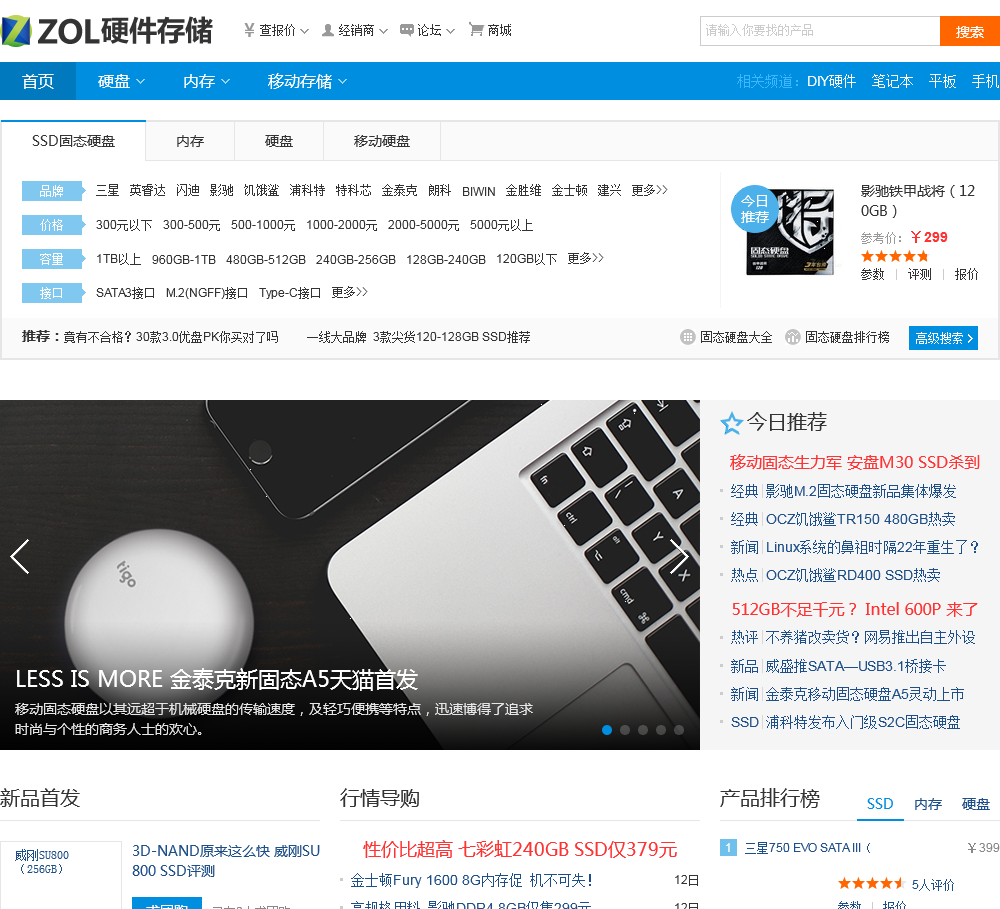Select 内存 tab in 产品排行榜
The width and height of the screenshot is (1000, 909).
(928, 804)
